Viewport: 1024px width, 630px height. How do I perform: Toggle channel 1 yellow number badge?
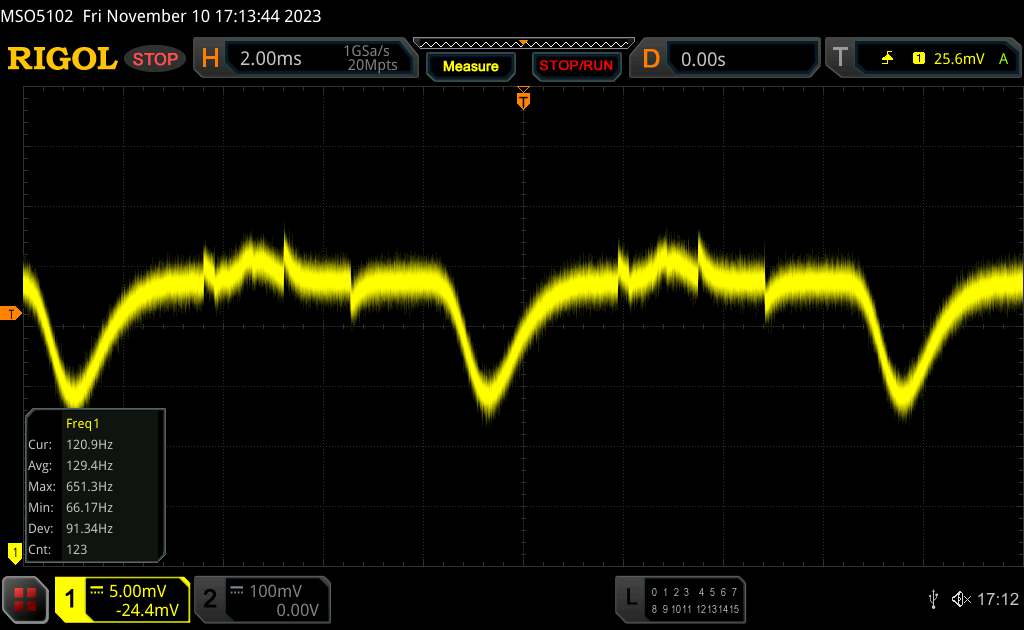coord(71,599)
